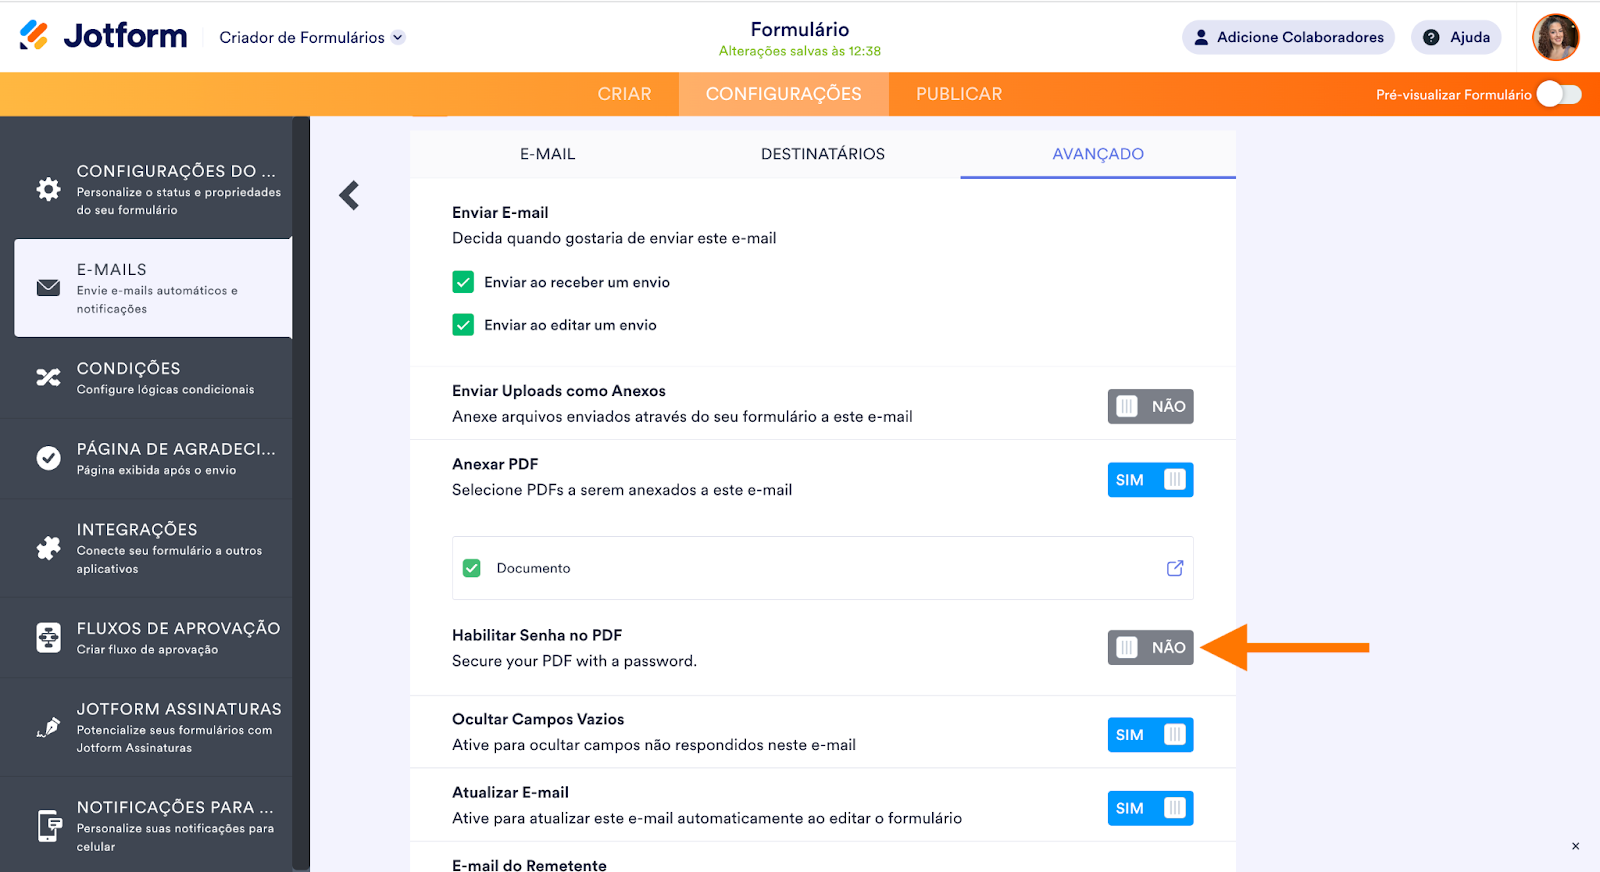Click the envelope E-mails sidebar icon
Screen dimensions: 1600x872
48,288
